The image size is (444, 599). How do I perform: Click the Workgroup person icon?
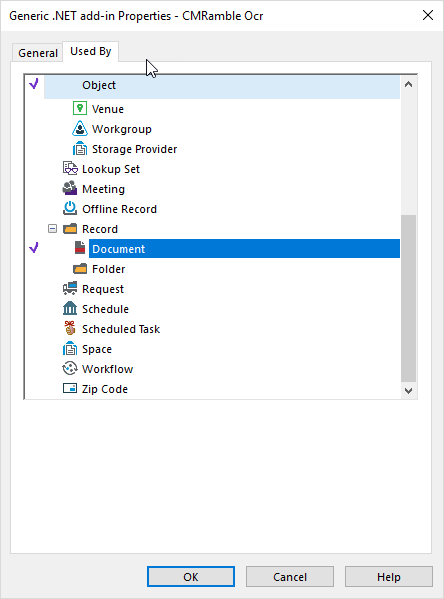tap(79, 129)
